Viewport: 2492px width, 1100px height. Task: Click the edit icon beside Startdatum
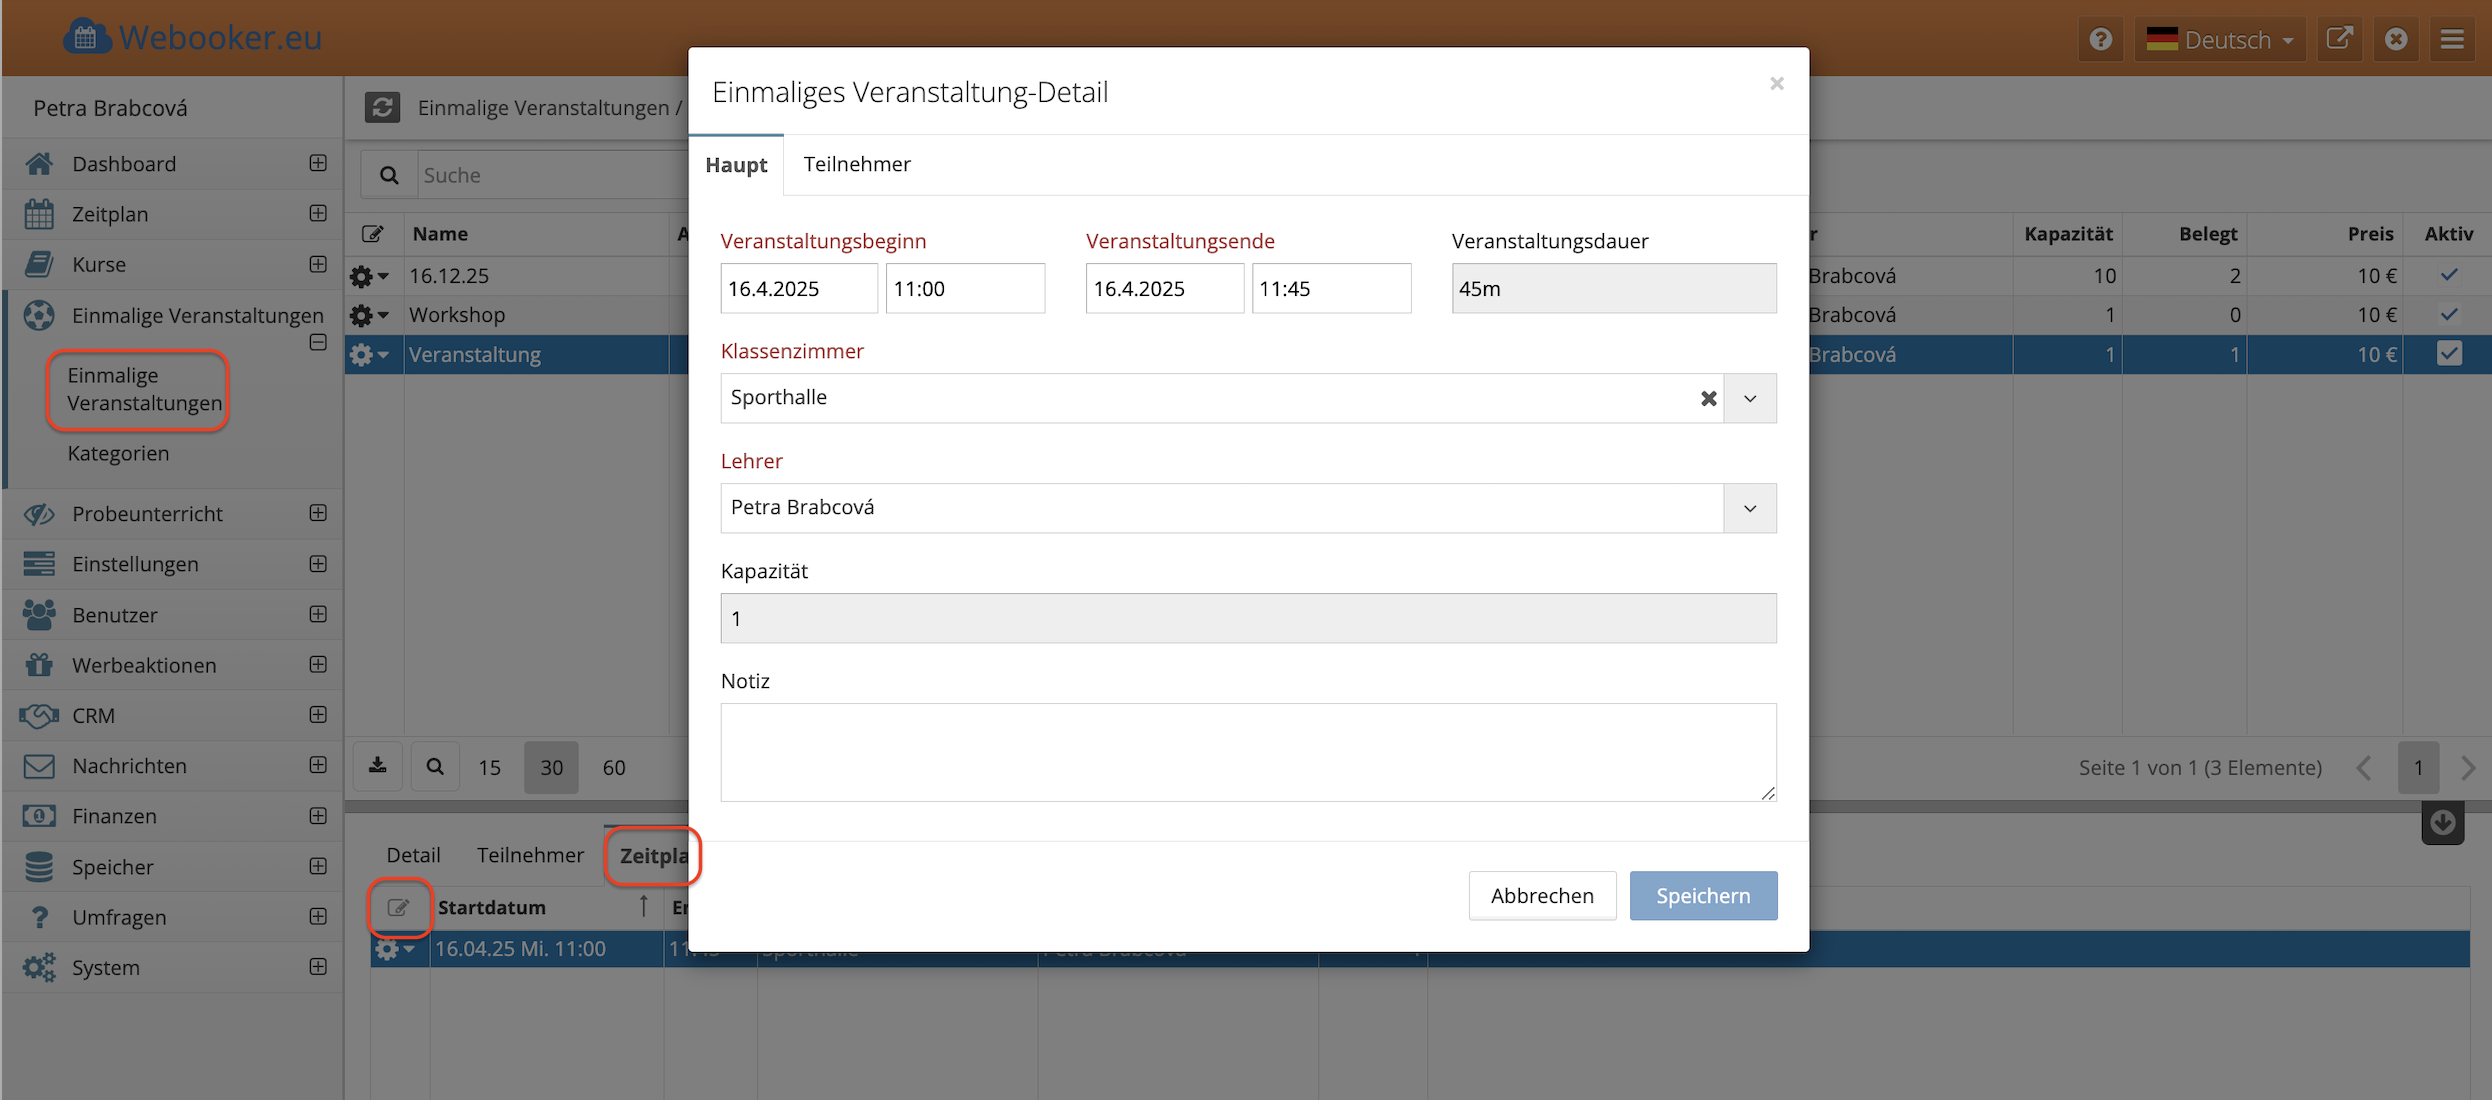click(x=398, y=907)
